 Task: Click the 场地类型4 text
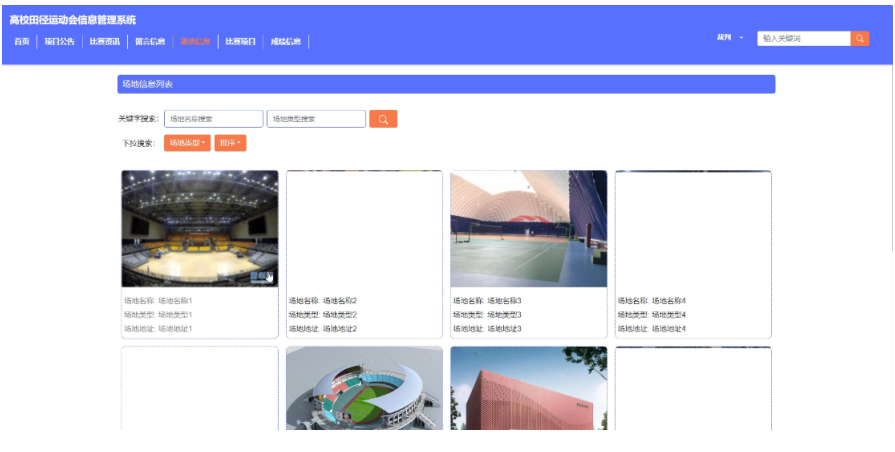point(669,314)
